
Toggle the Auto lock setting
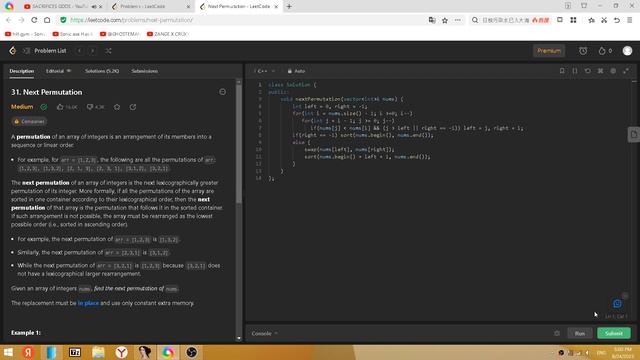pos(296,71)
